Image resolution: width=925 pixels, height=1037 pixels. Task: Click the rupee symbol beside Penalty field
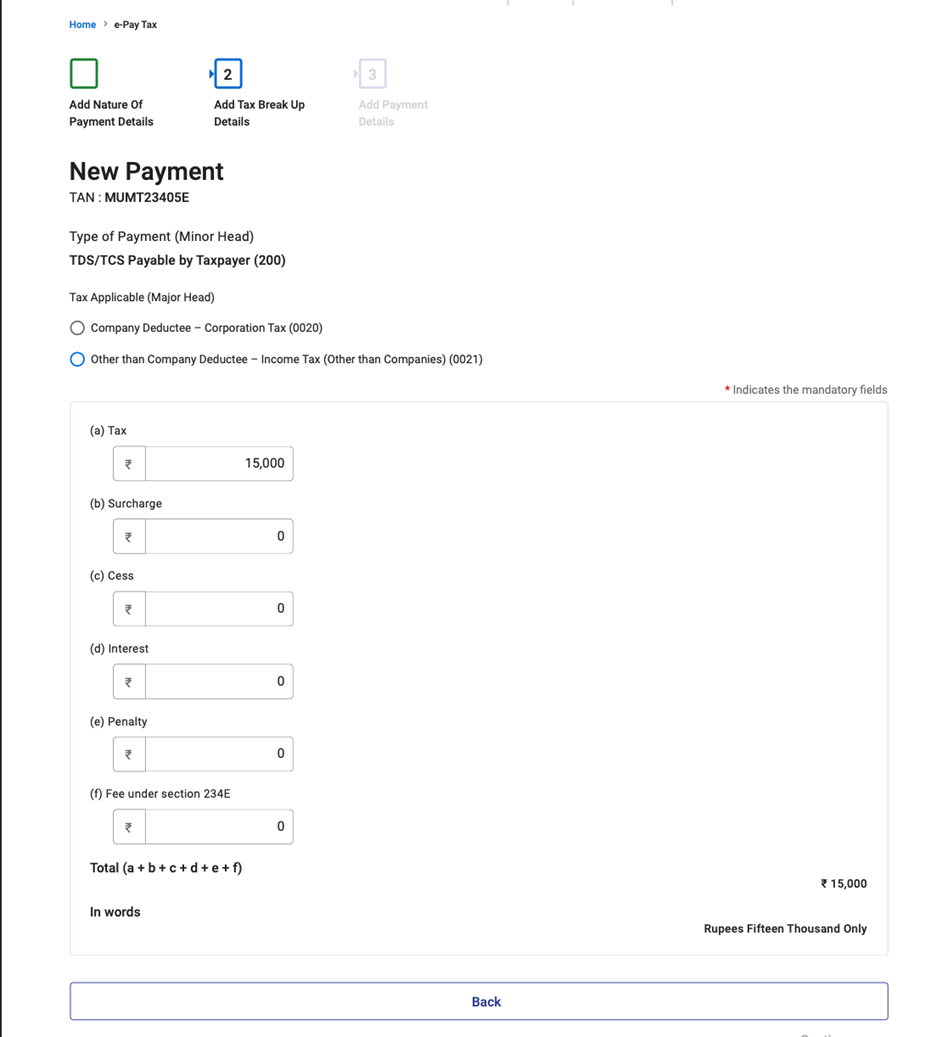point(129,754)
